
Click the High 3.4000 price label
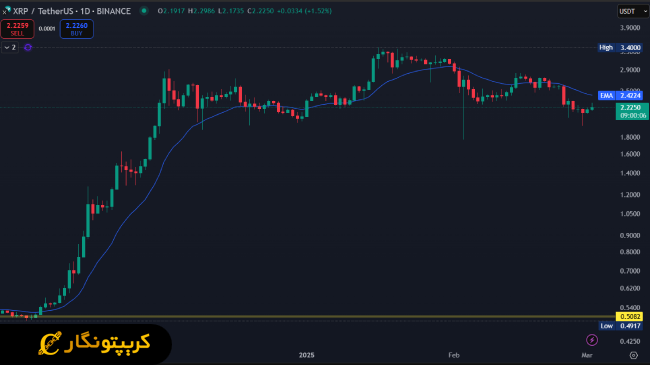(620, 48)
